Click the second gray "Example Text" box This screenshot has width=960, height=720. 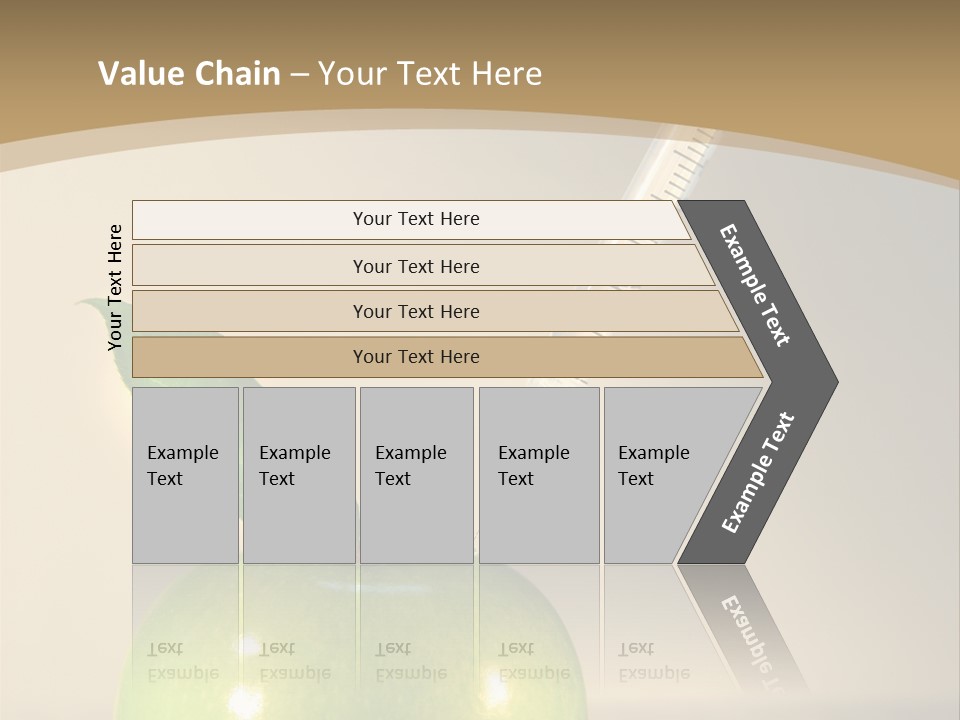point(298,475)
